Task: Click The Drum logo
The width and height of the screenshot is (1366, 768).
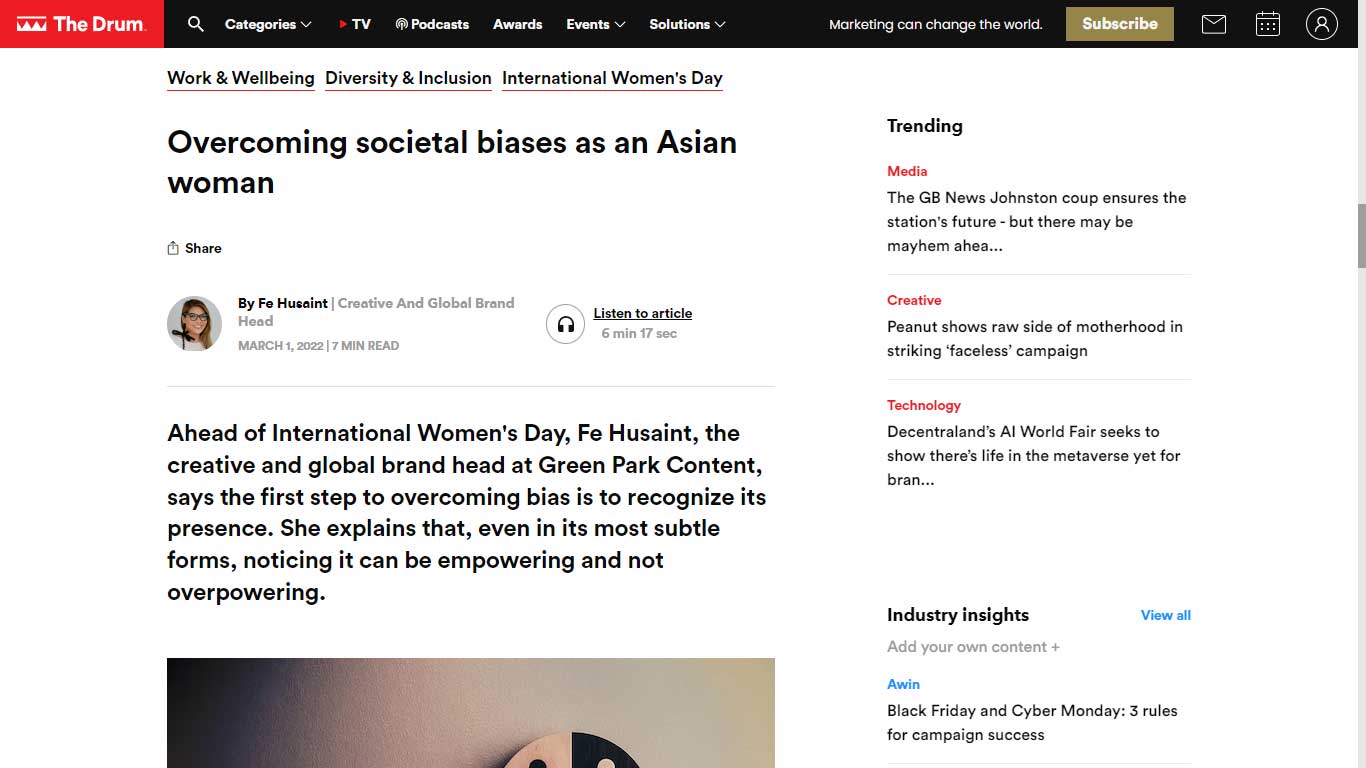Action: click(82, 24)
